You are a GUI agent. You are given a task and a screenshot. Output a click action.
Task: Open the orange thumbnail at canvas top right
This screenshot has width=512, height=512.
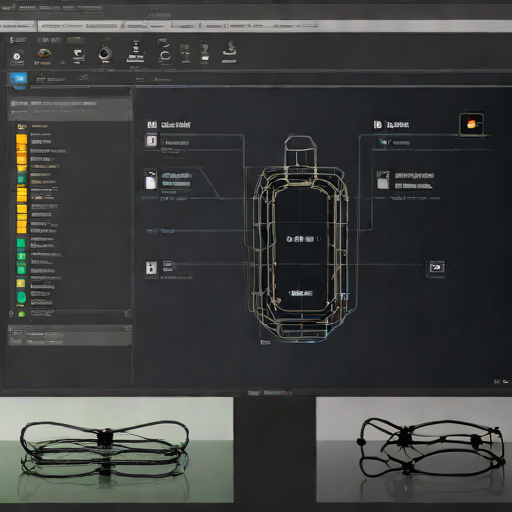472,124
